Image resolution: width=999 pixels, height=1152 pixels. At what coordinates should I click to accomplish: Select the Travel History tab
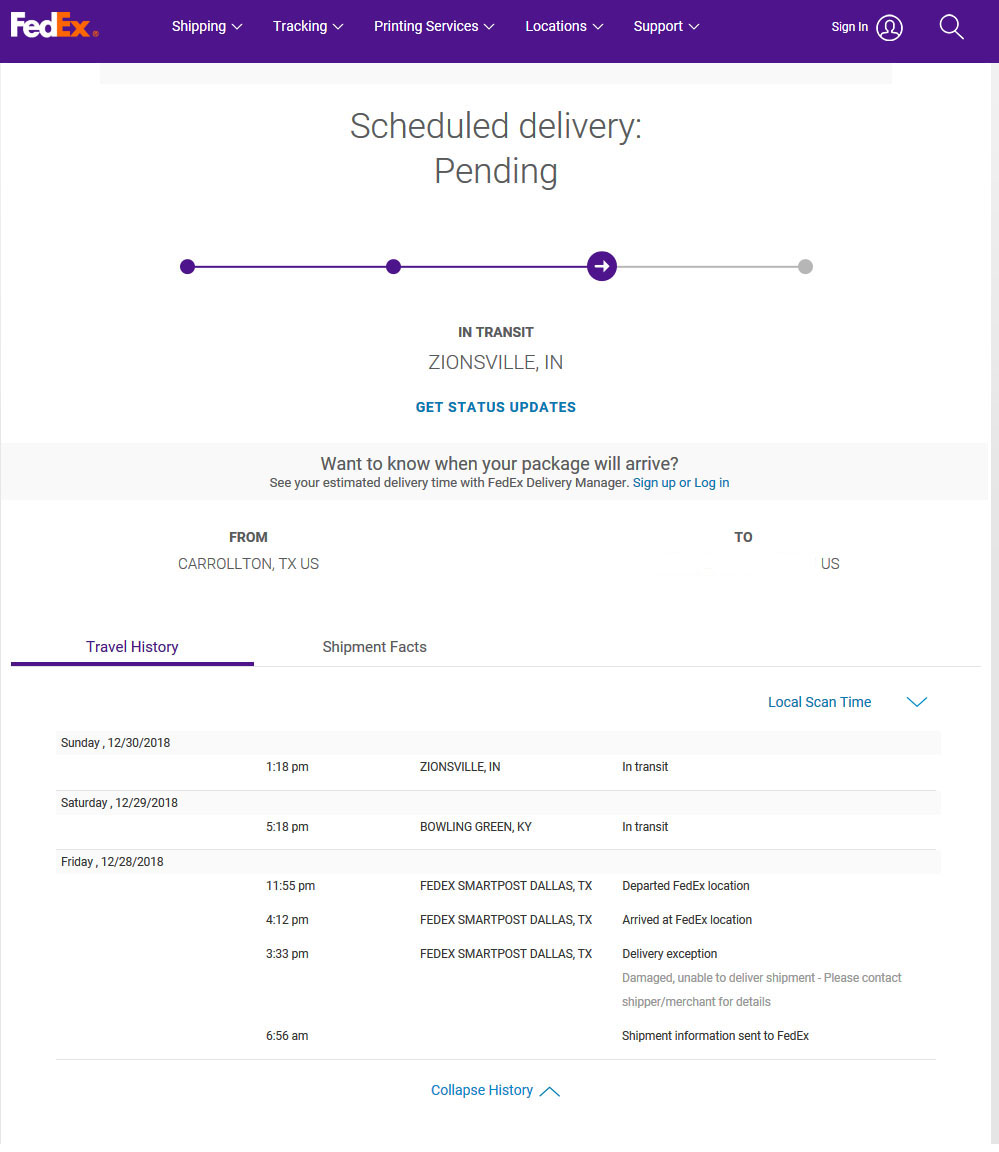coord(132,647)
